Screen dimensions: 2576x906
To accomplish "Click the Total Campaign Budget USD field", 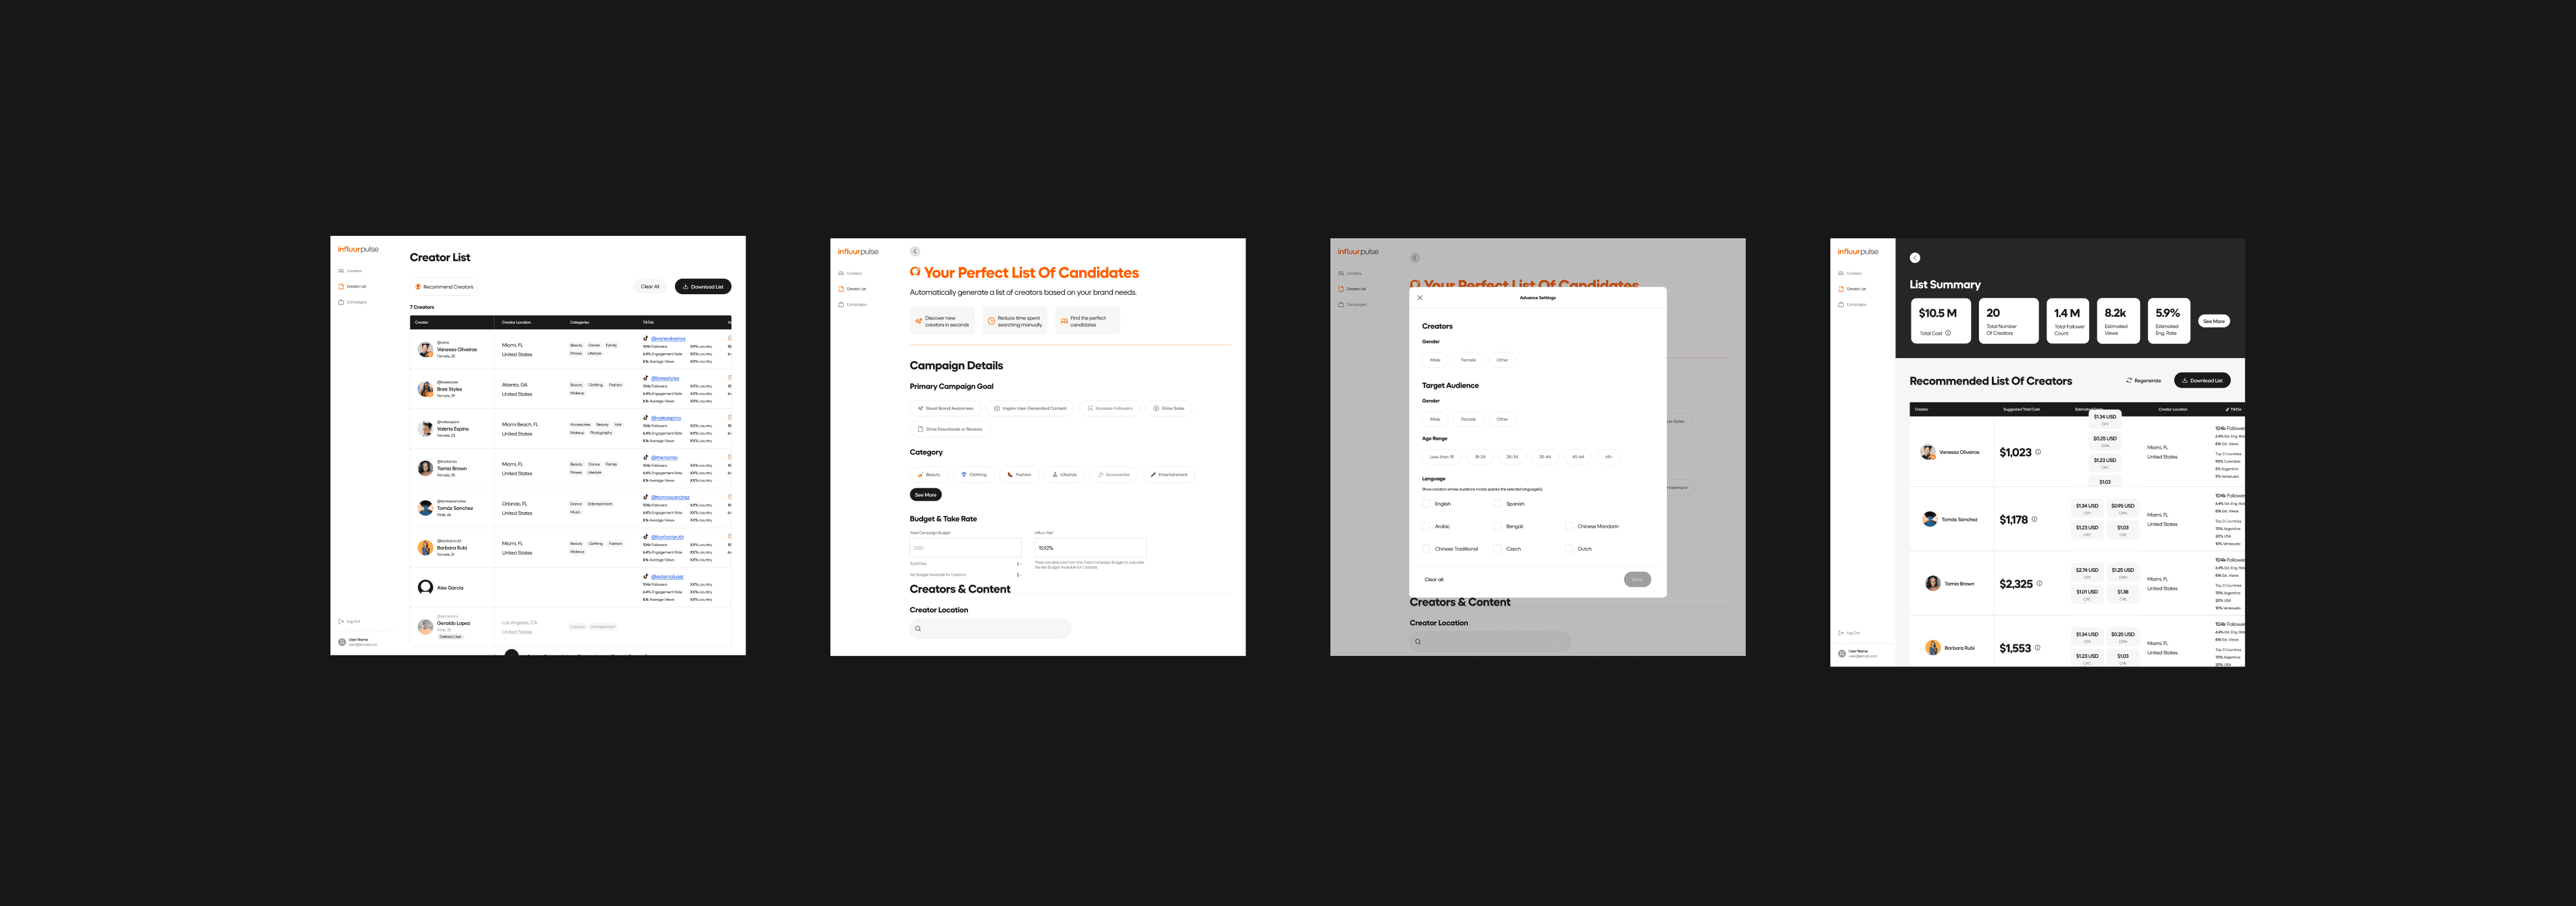I will pyautogui.click(x=965, y=548).
